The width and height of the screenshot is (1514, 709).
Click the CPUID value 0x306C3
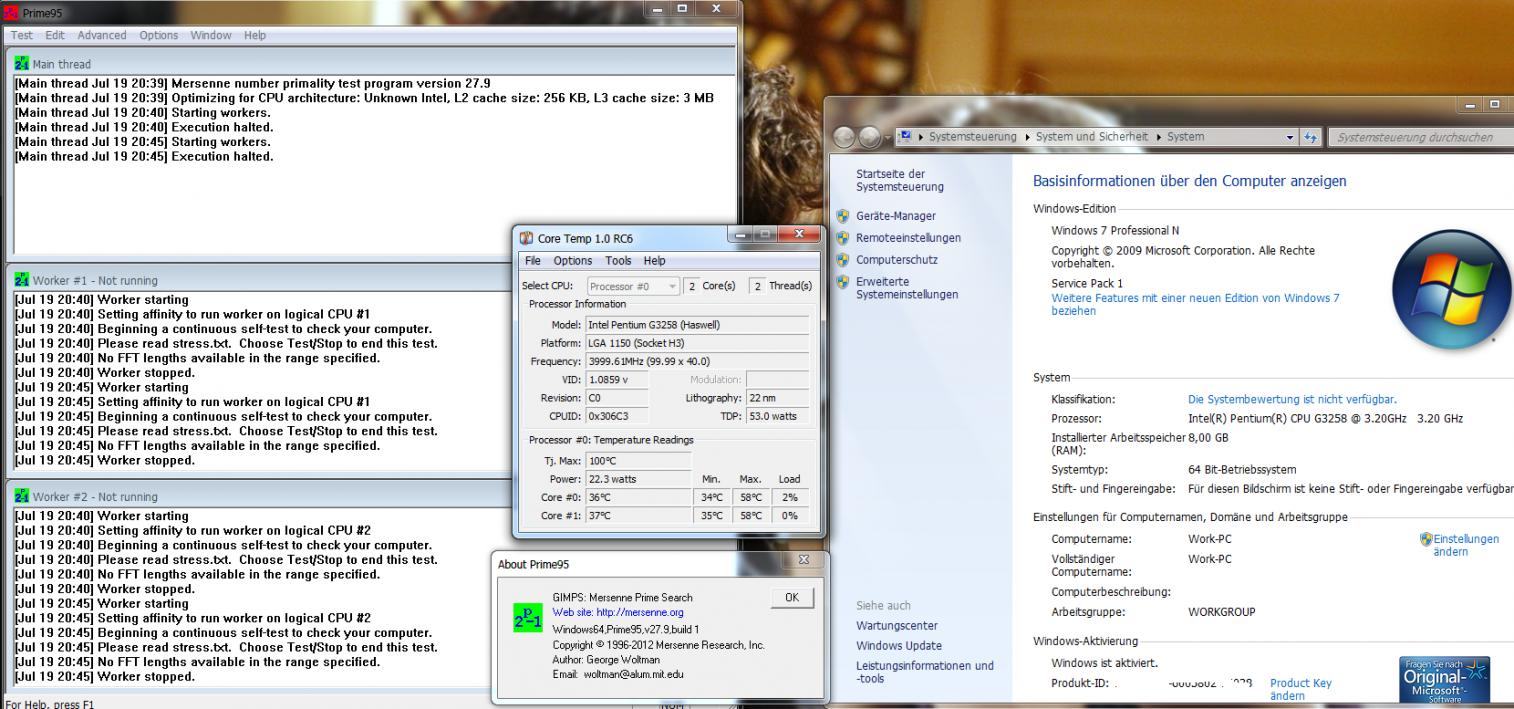616,415
